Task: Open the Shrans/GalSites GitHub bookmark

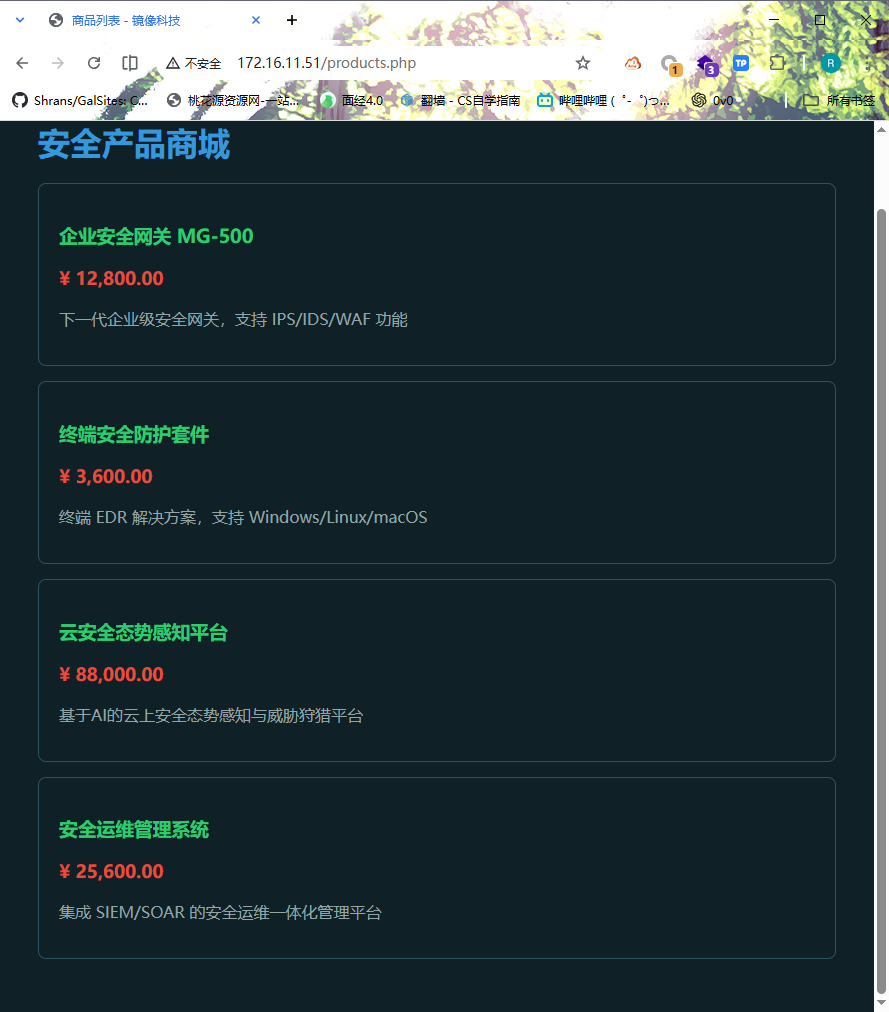Action: (x=80, y=100)
